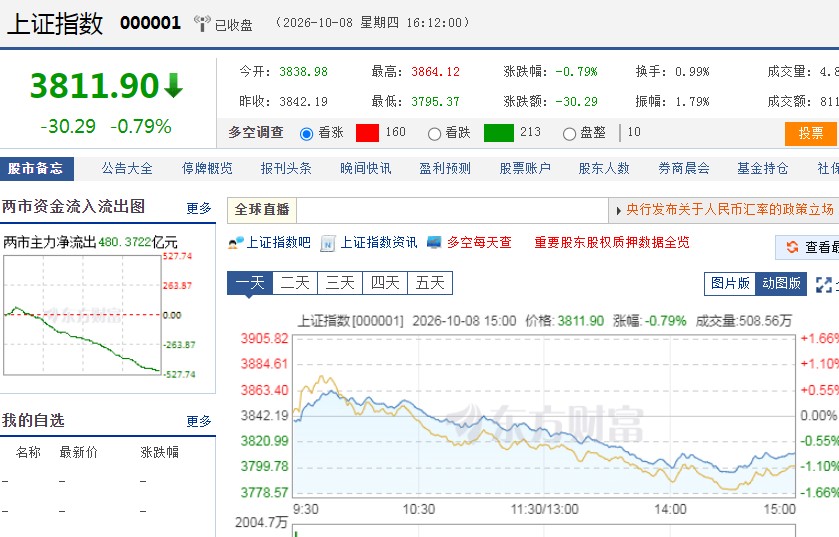Click the 名称 column header in 我的自选
Image resolution: width=839 pixels, height=537 pixels.
pyautogui.click(x=28, y=452)
